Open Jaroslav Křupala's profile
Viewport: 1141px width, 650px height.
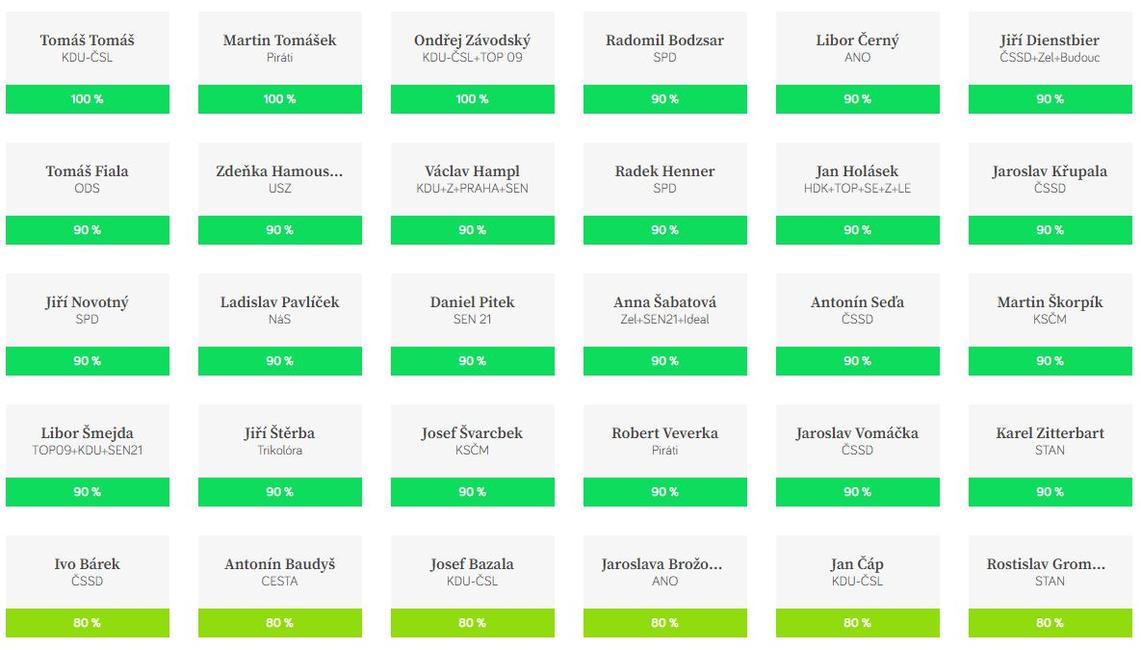pos(1049,179)
